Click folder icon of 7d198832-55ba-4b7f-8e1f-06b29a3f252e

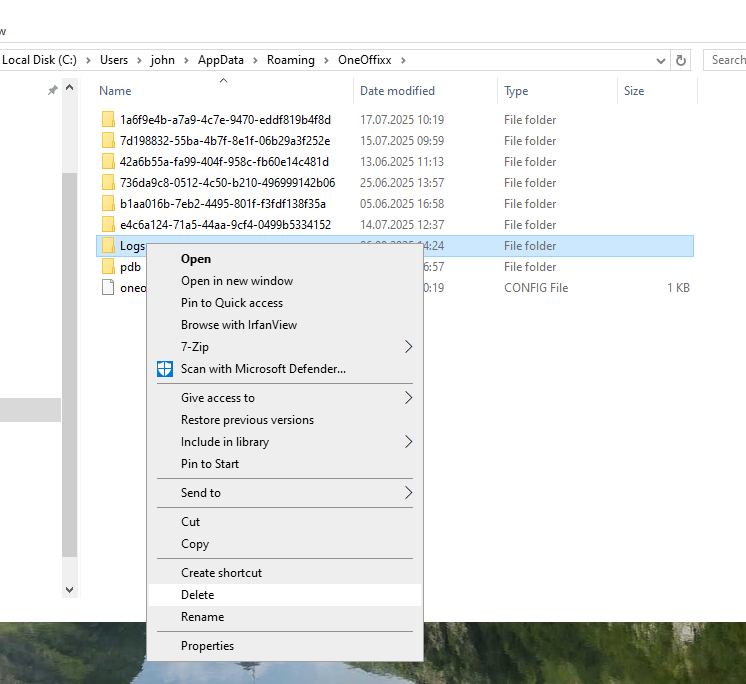[108, 140]
